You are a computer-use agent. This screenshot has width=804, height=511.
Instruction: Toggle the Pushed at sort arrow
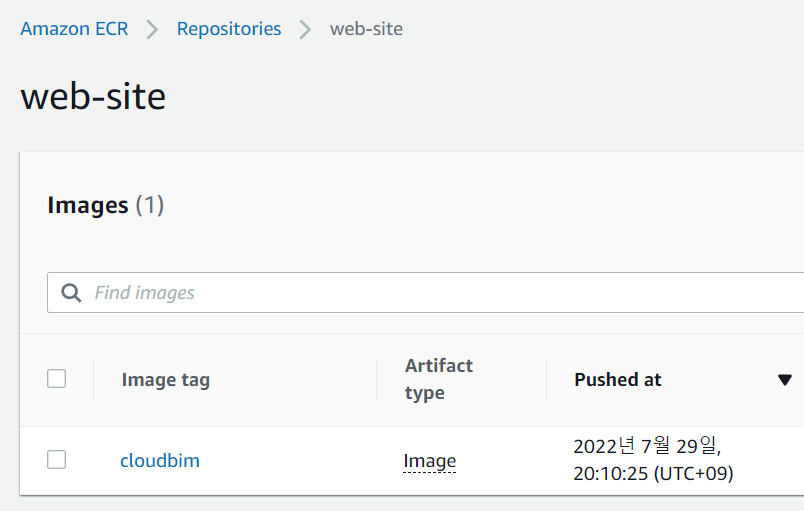[785, 380]
